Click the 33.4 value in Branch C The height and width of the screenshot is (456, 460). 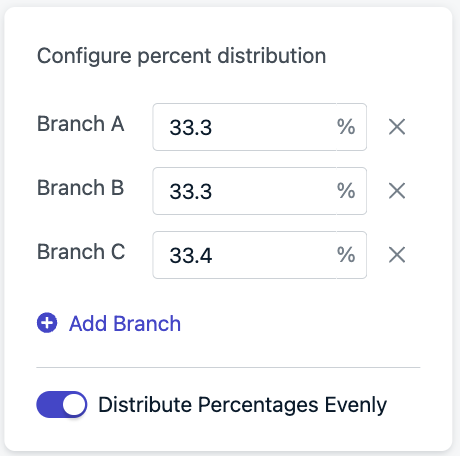click(x=191, y=255)
